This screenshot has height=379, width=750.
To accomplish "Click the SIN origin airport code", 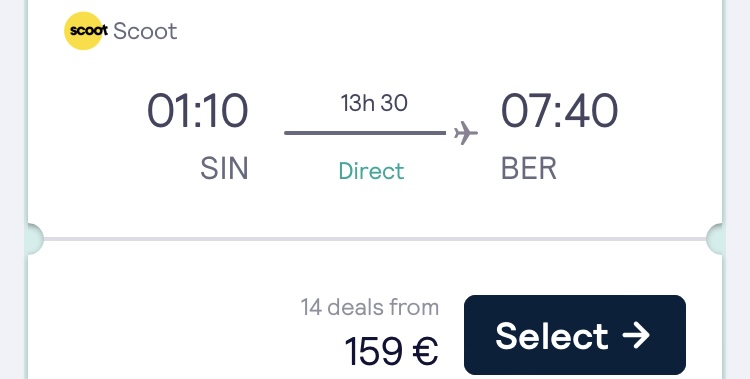I will pyautogui.click(x=224, y=169).
